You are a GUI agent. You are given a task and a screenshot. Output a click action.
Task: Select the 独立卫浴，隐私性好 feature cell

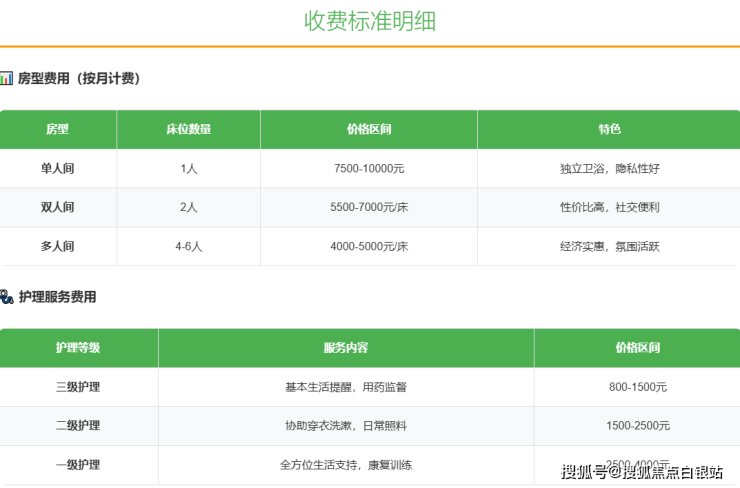610,168
